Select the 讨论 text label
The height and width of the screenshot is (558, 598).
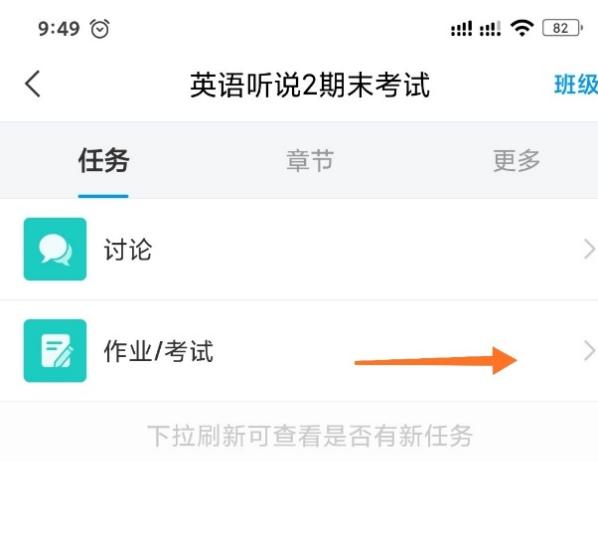pyautogui.click(x=128, y=250)
